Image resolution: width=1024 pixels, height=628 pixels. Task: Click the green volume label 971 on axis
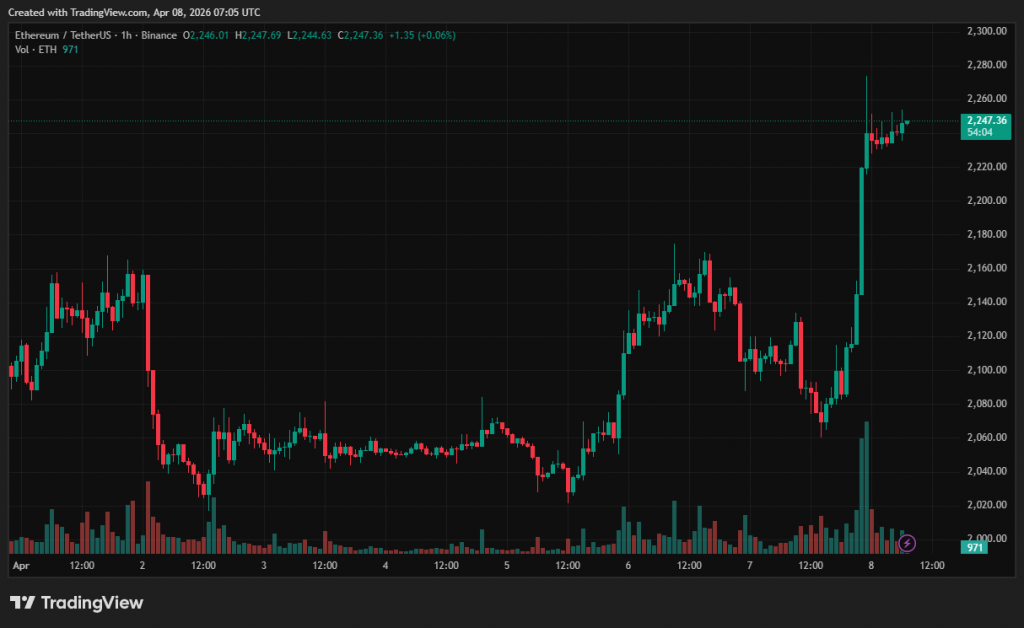tap(976, 547)
